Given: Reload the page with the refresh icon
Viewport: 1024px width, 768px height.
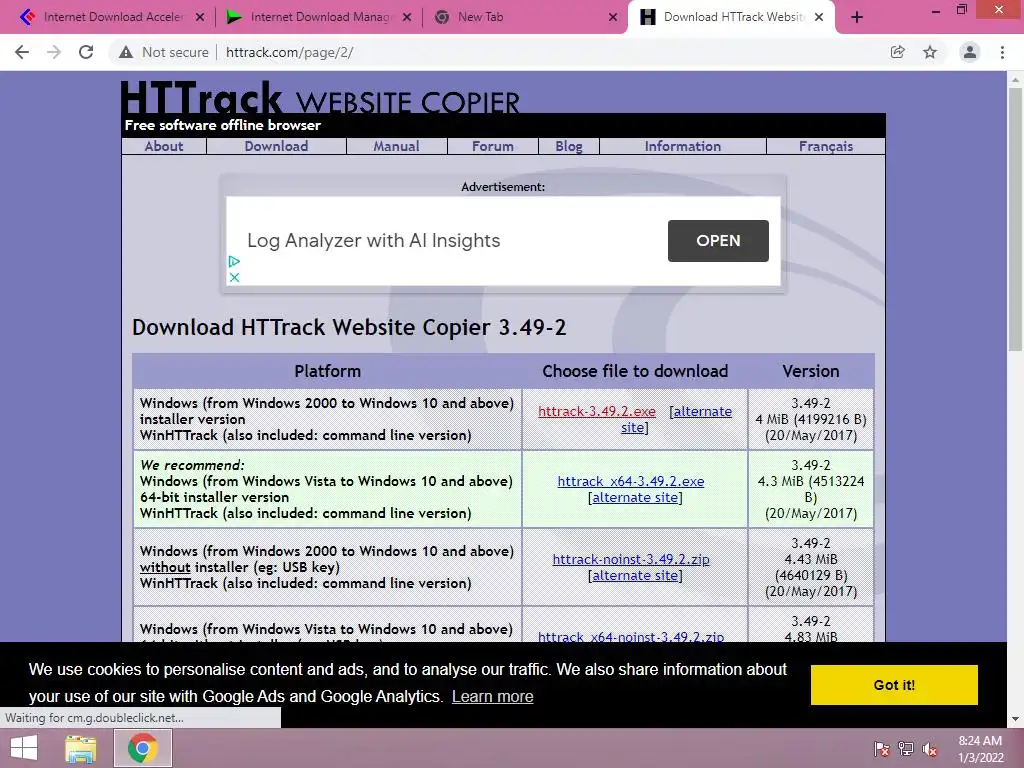Looking at the screenshot, I should click(86, 52).
